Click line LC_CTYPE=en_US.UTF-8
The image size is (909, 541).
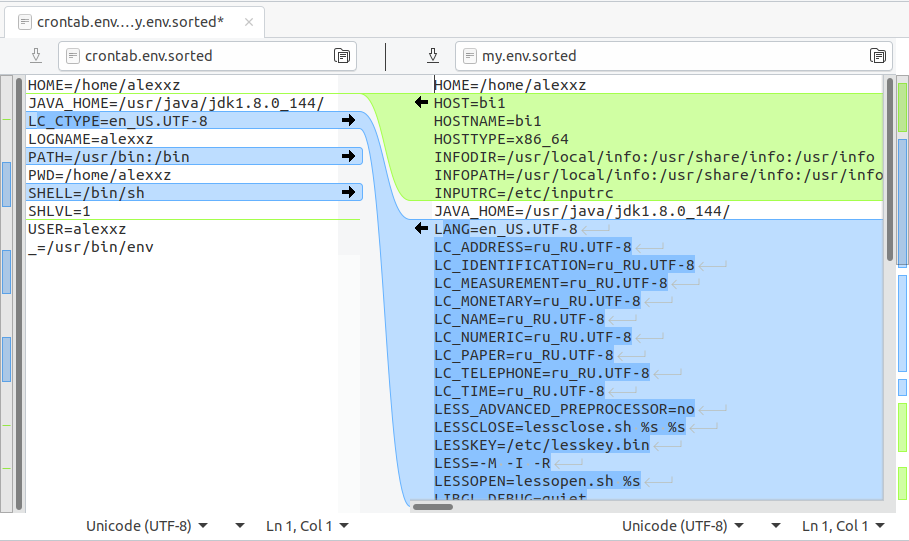pos(118,121)
